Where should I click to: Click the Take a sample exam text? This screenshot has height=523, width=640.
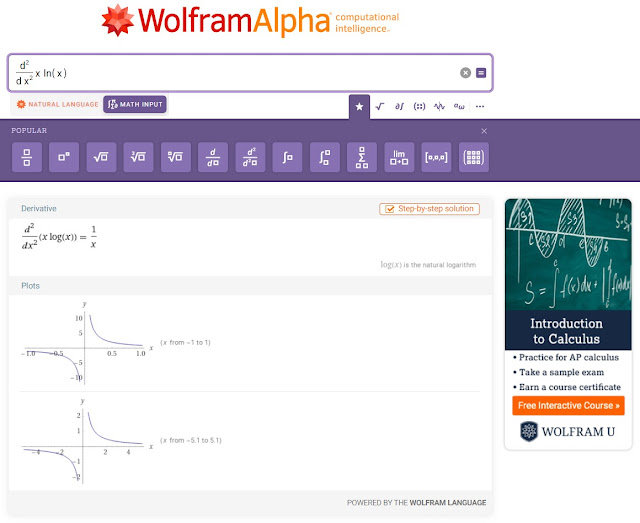(x=561, y=372)
